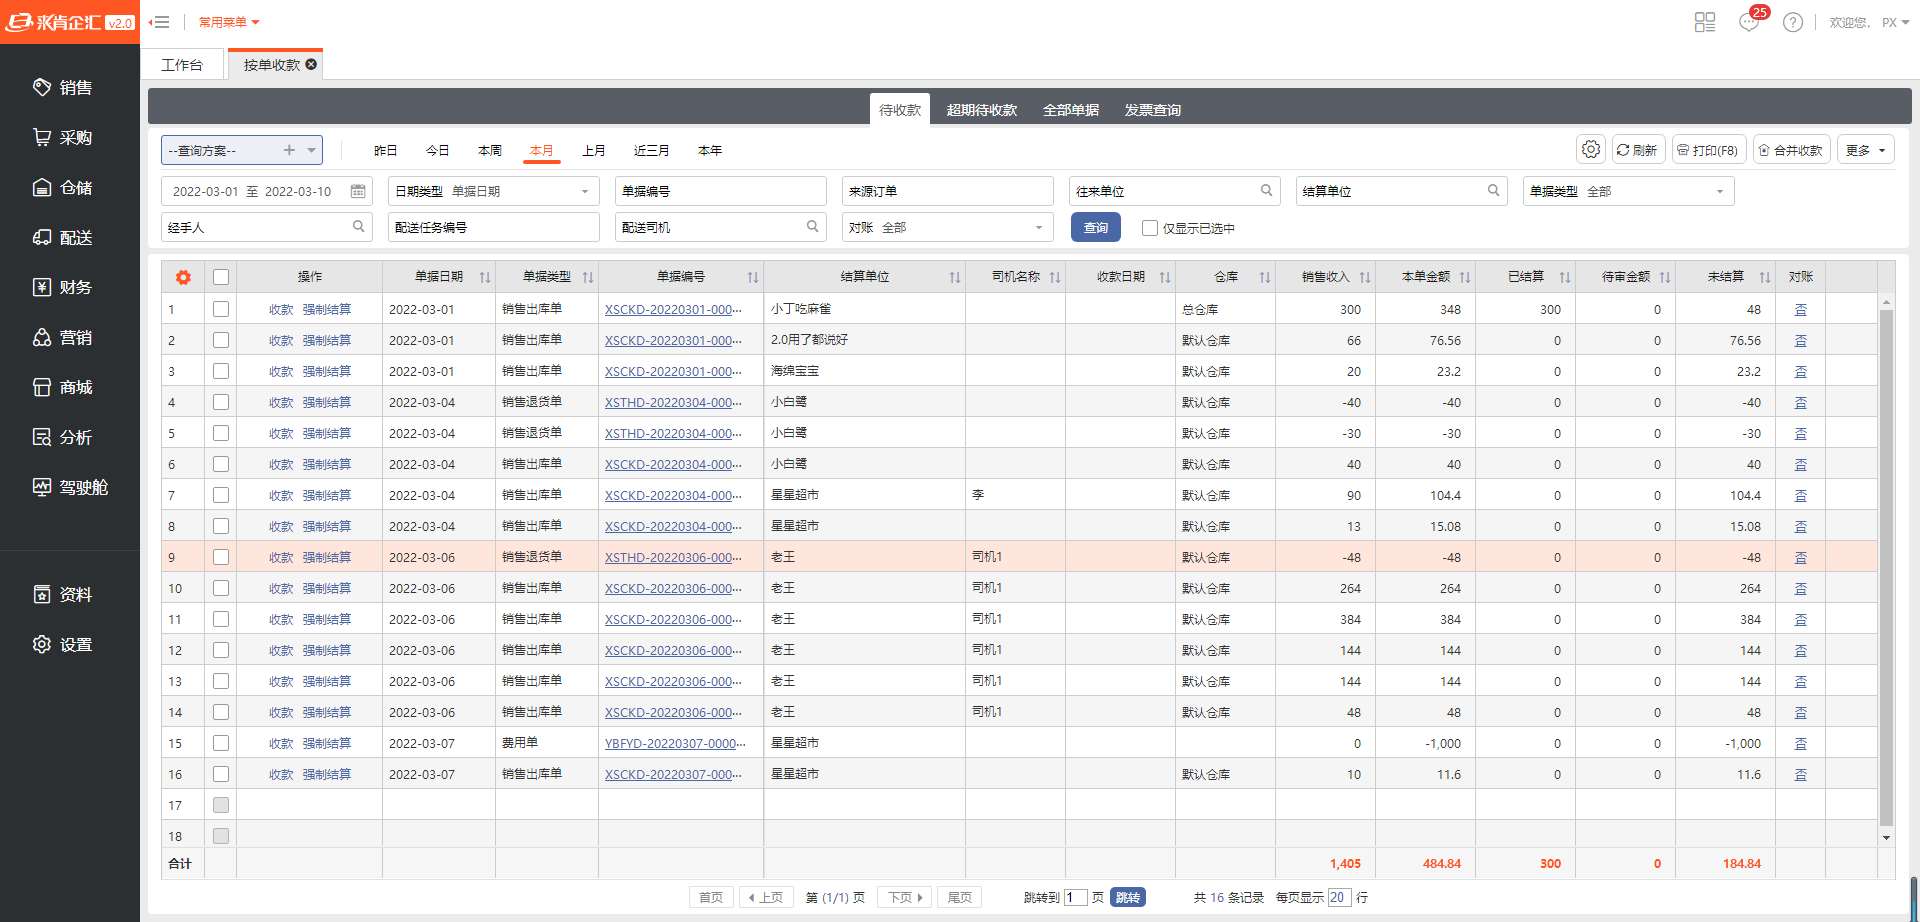Select the checkbox for row 9
Image resolution: width=1920 pixels, height=922 pixels.
tap(221, 557)
